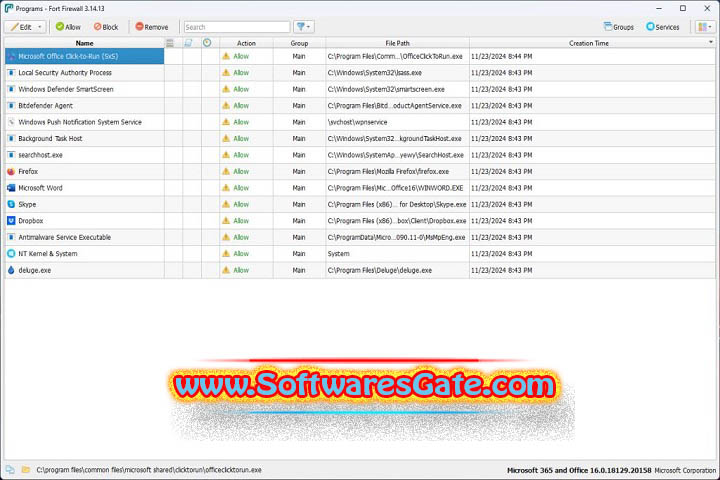Click the Fort Firewall title bar icon
The image size is (720, 480).
[x=9, y=8]
